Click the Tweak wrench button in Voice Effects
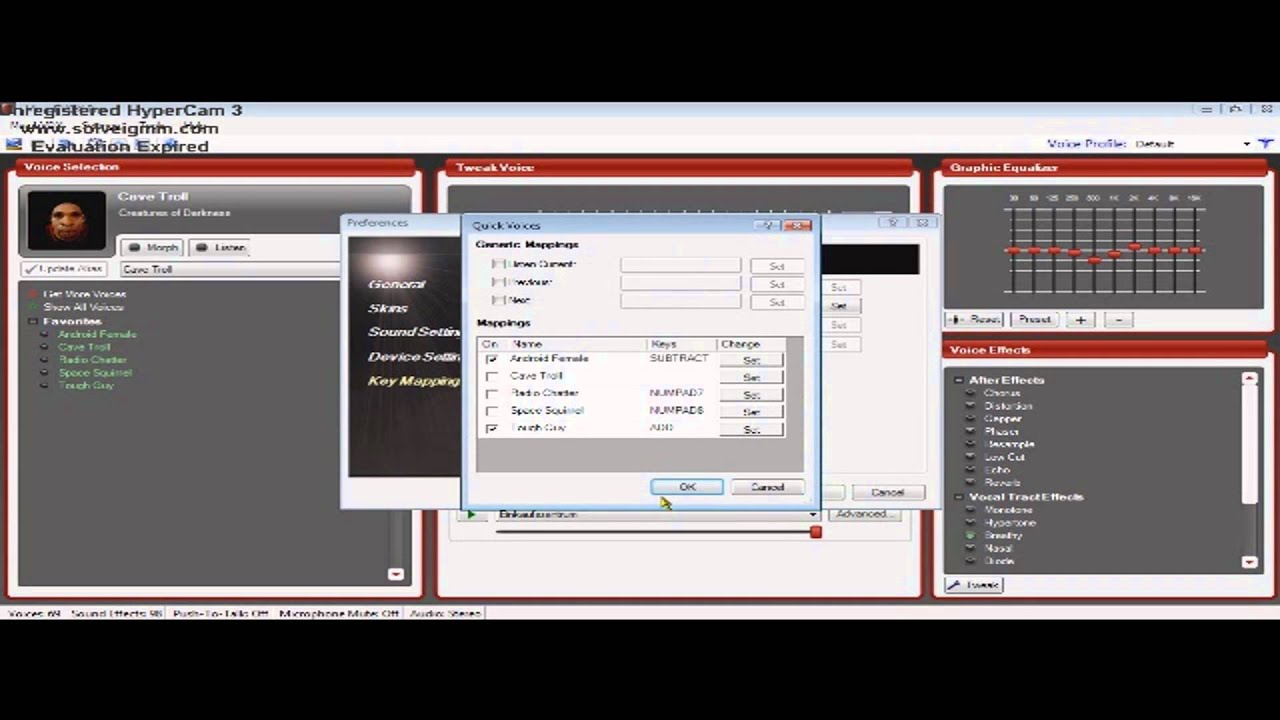Image resolution: width=1280 pixels, height=720 pixels. coord(973,585)
